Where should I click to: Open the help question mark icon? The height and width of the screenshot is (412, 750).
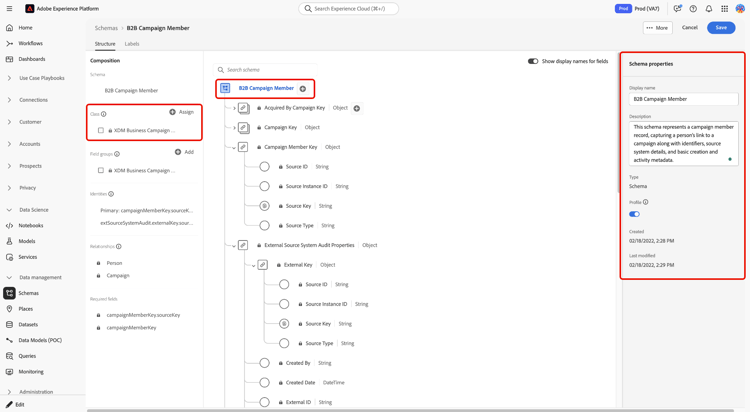point(693,9)
